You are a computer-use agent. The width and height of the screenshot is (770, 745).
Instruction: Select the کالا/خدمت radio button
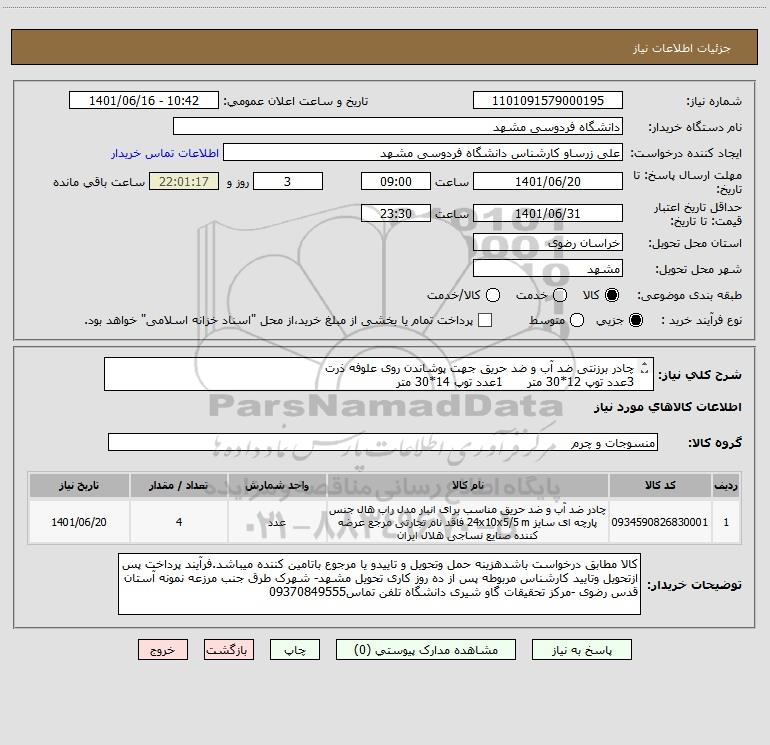click(x=493, y=295)
